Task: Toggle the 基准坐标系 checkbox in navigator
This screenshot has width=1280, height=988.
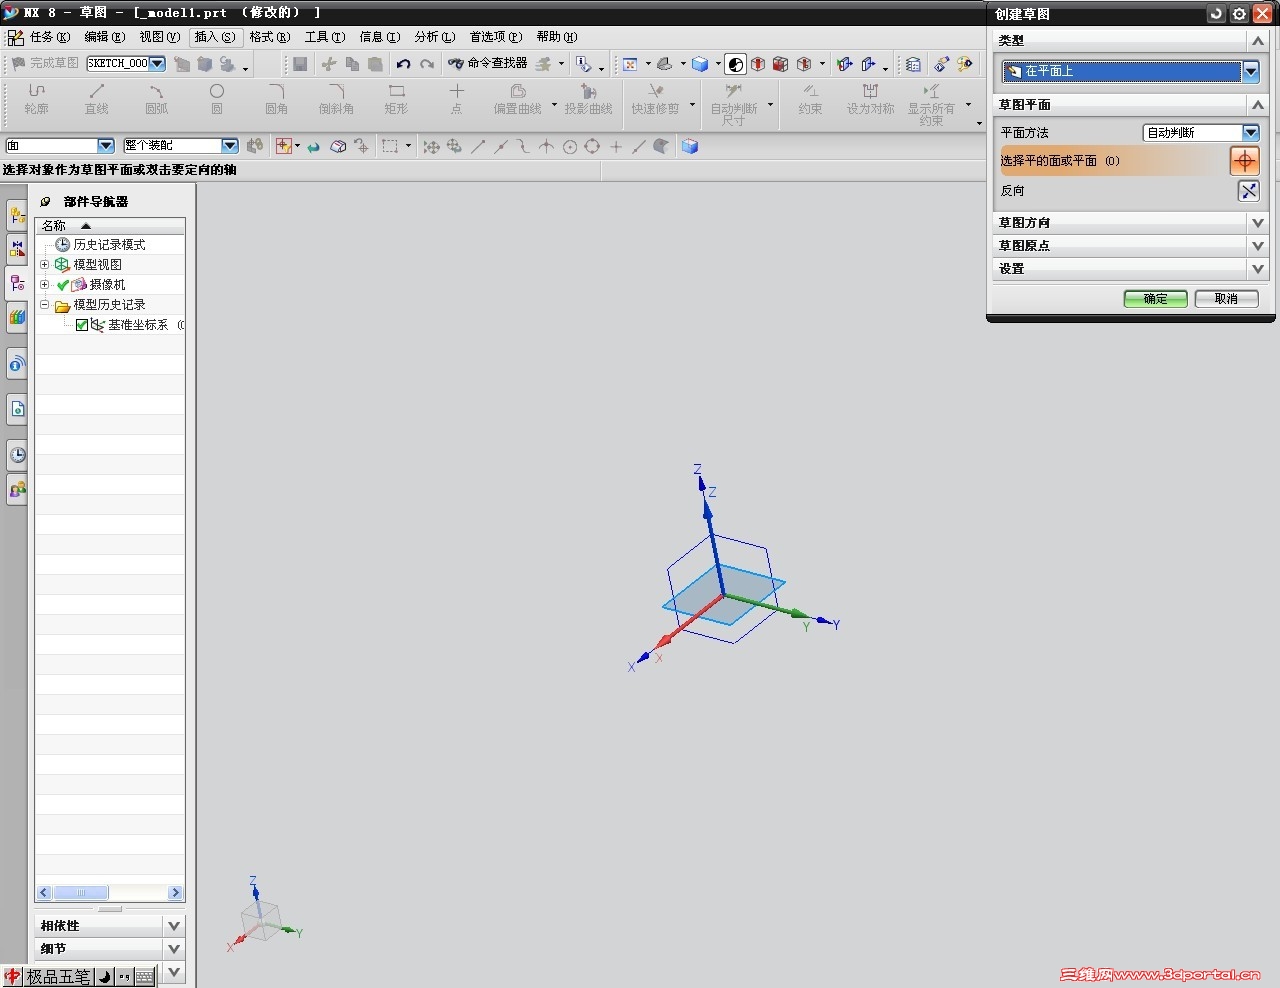Action: click(82, 325)
